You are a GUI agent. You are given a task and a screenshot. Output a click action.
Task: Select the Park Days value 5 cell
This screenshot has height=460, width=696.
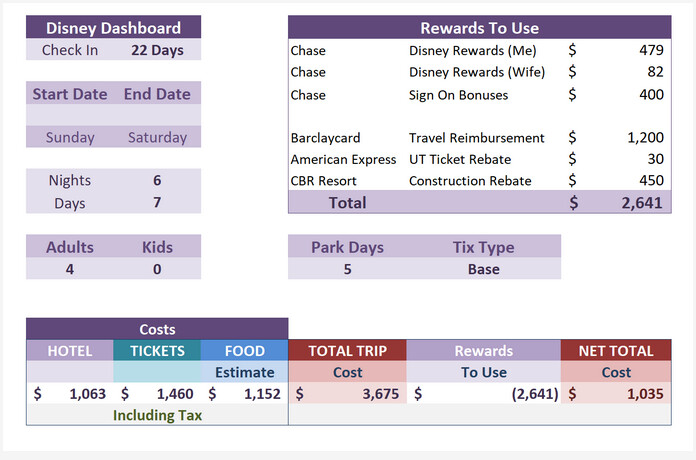347,269
